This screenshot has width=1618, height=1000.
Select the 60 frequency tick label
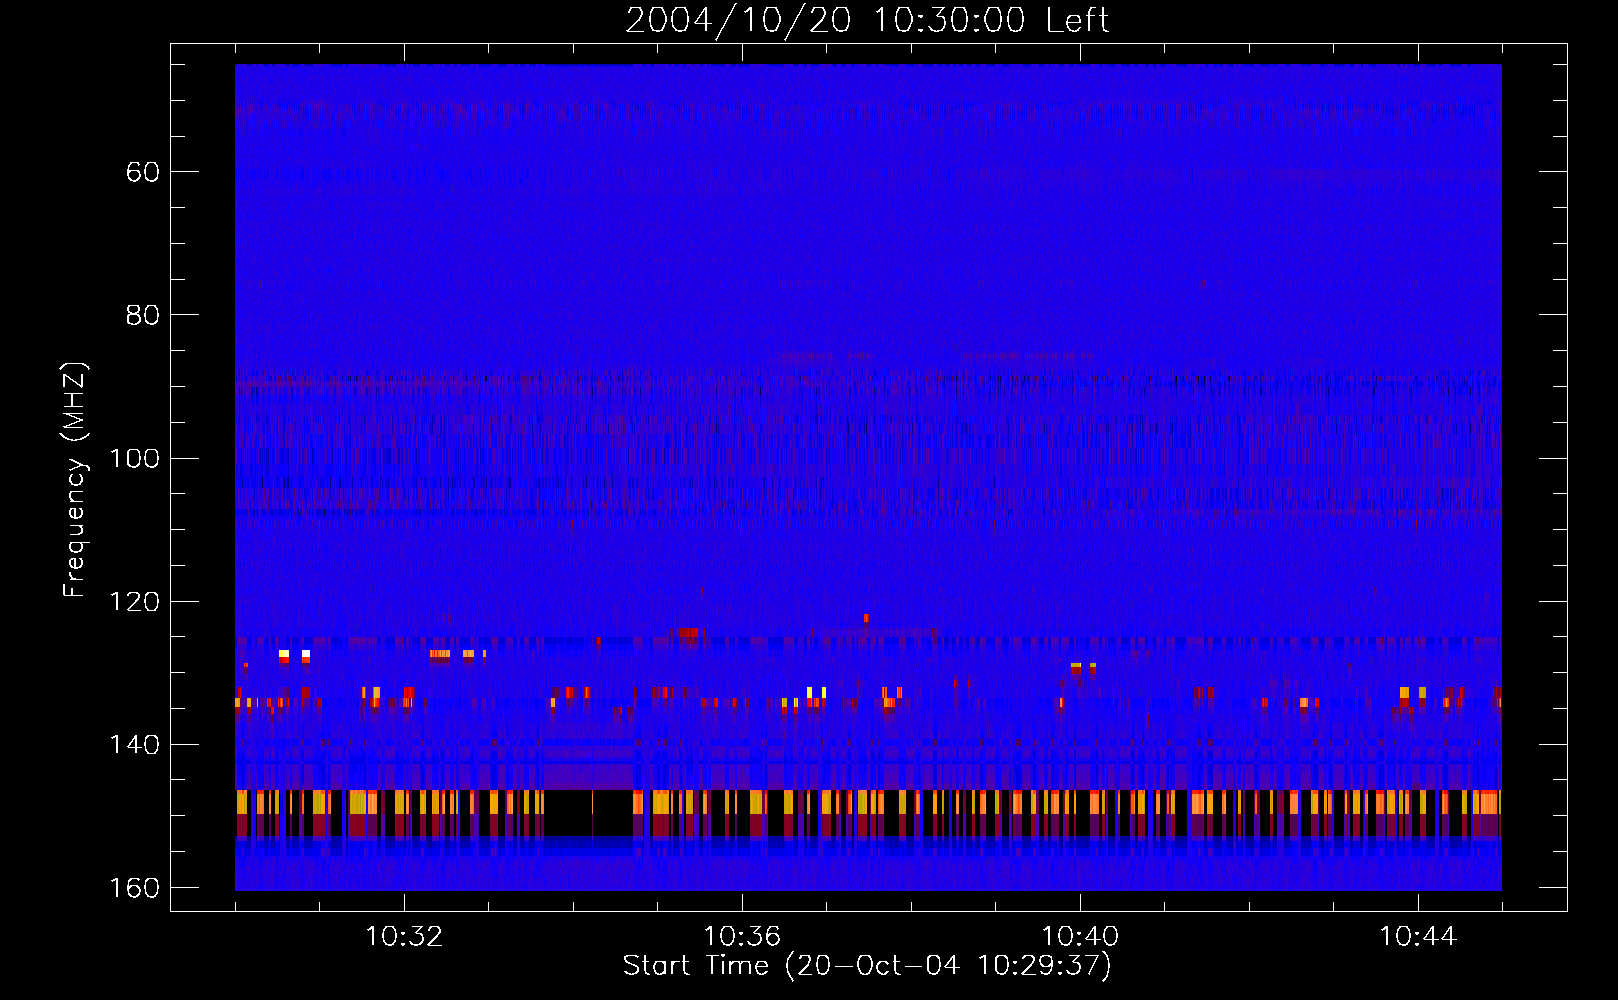(x=143, y=172)
